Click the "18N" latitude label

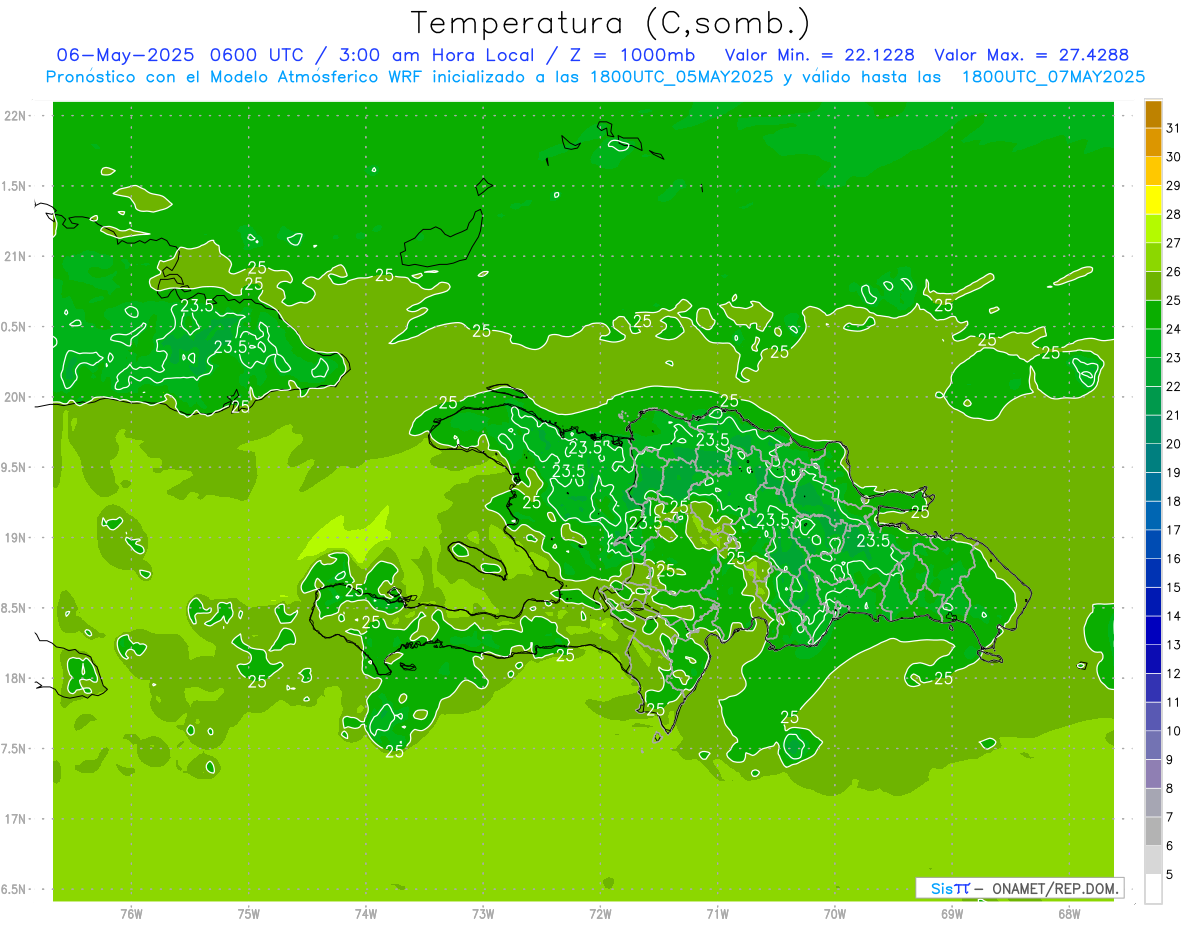pos(15,678)
